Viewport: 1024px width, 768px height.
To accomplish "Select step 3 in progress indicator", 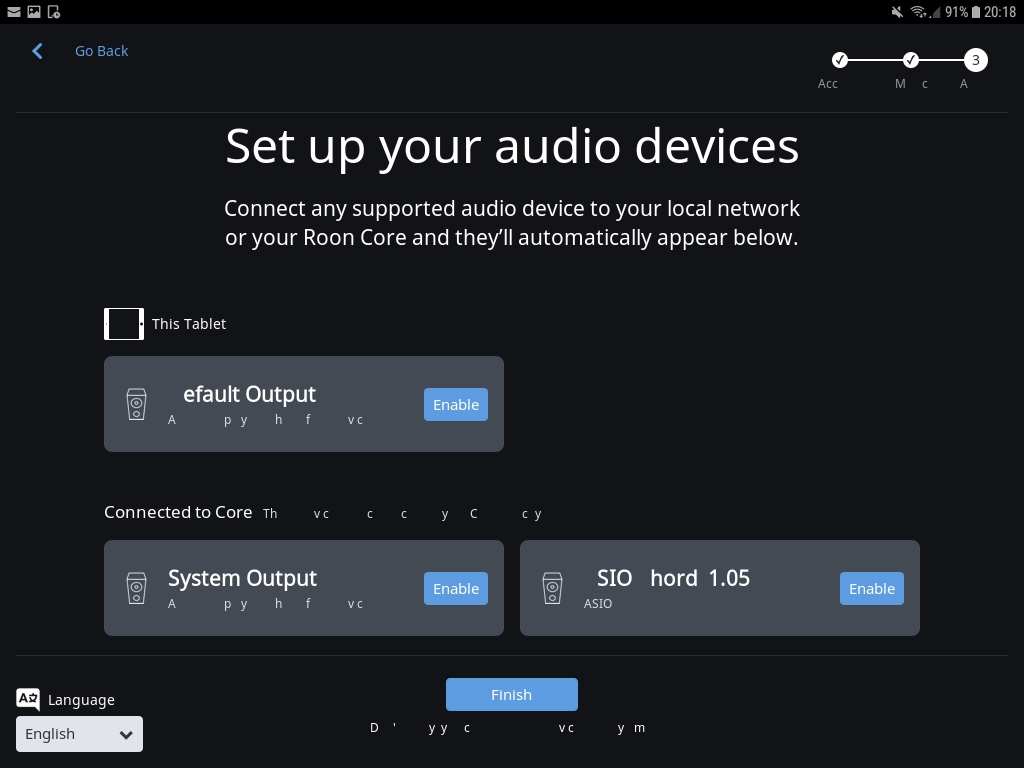I will (975, 60).
